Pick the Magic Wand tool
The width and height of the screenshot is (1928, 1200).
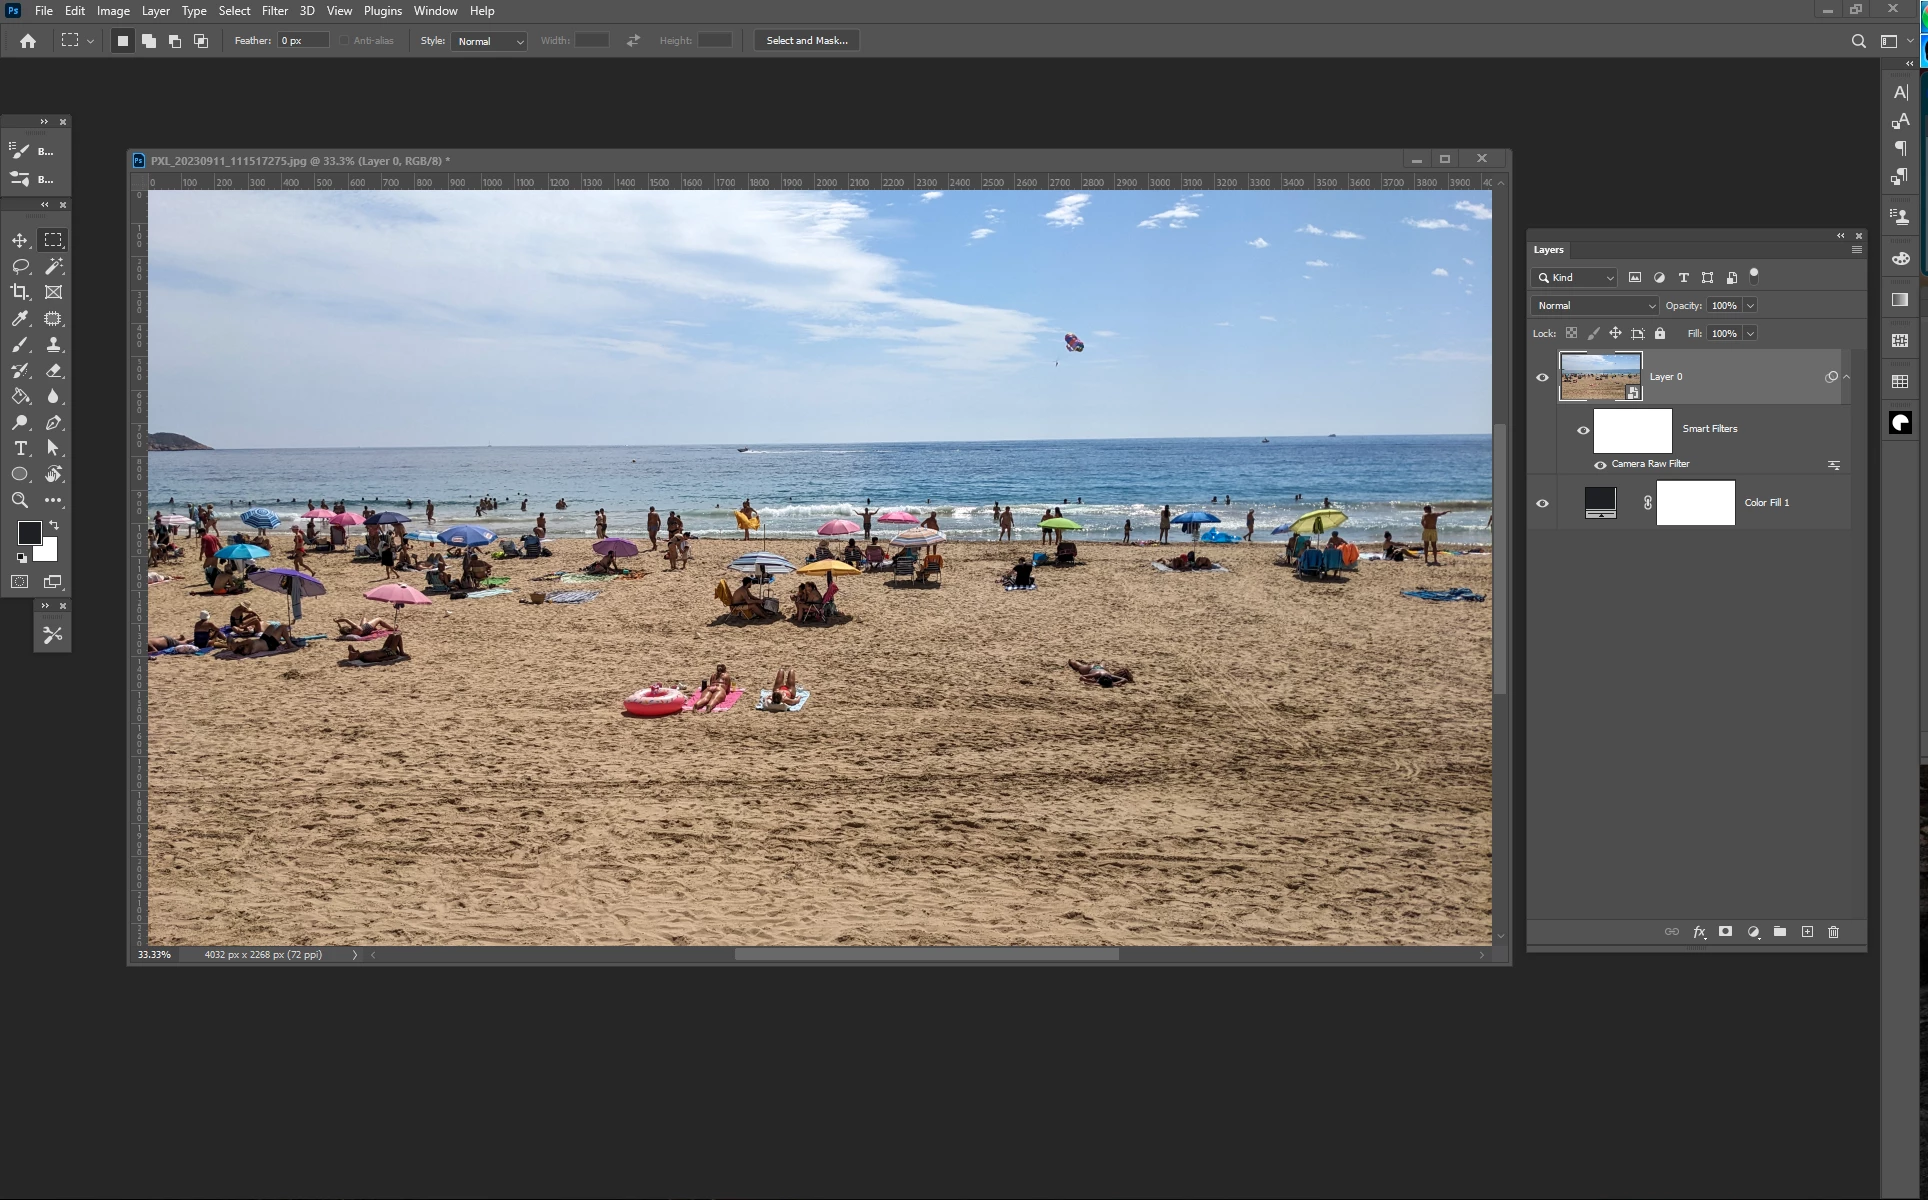pos(54,266)
